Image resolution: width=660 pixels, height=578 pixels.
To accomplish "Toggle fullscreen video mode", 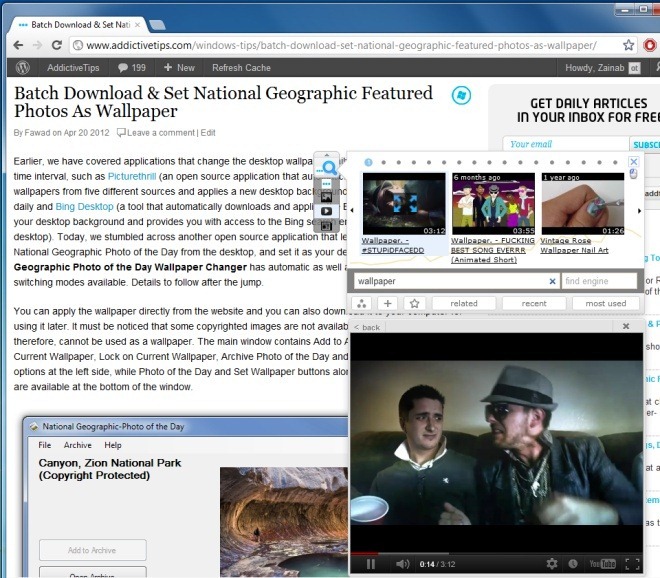I will coord(632,564).
